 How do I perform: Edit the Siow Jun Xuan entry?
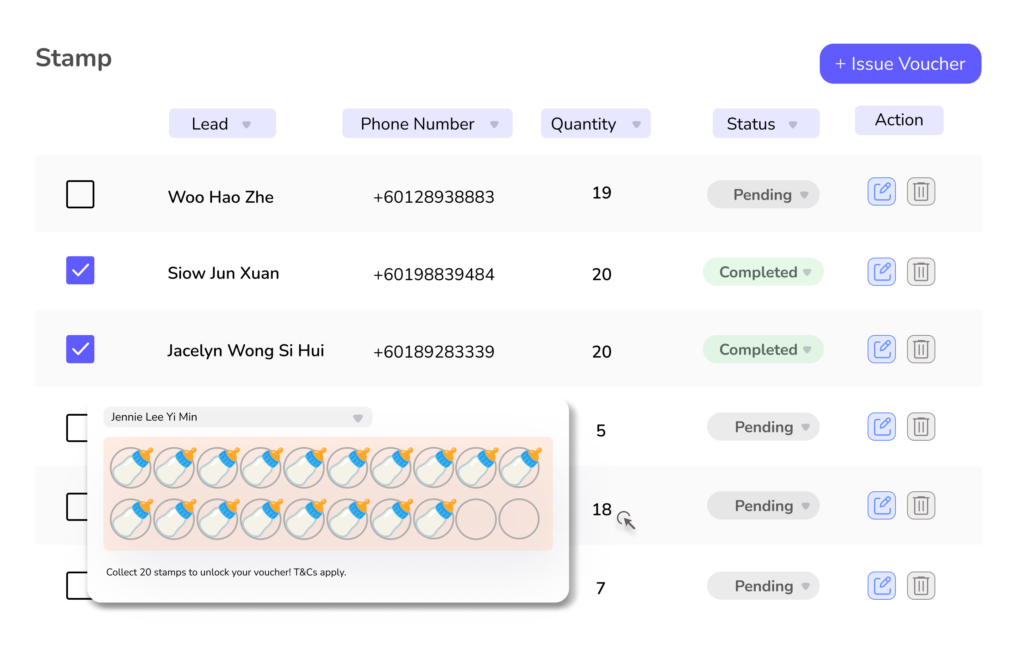[x=881, y=271]
